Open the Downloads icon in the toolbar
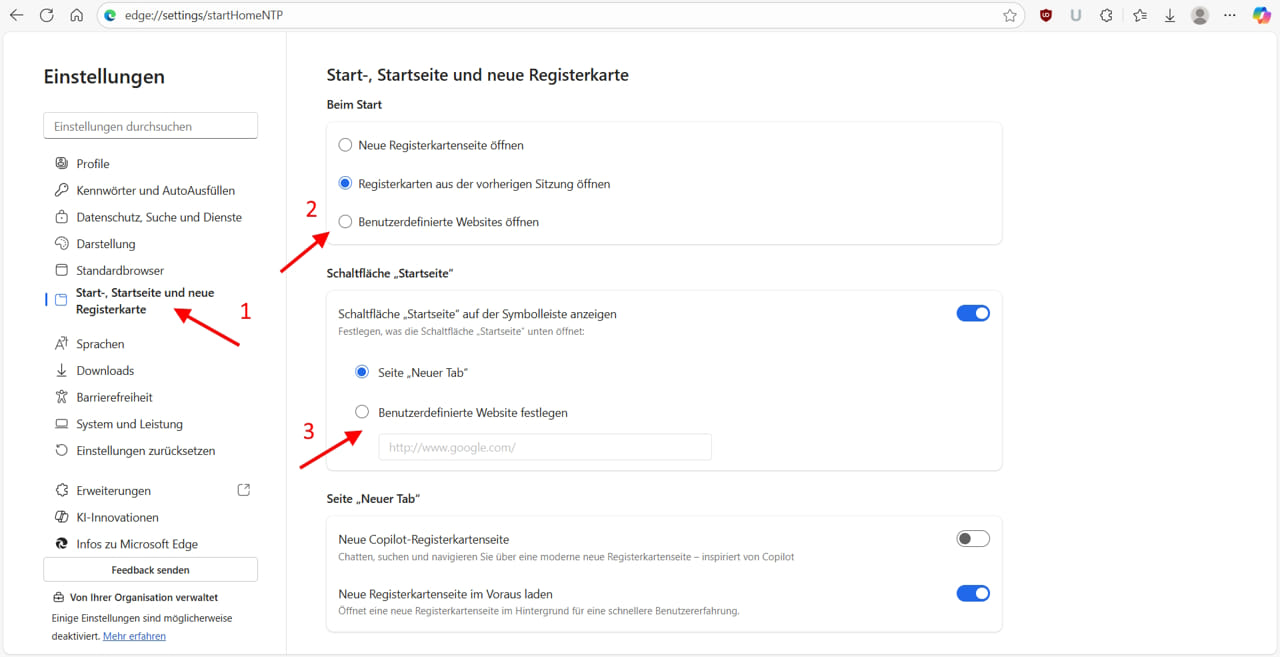 [x=1170, y=15]
